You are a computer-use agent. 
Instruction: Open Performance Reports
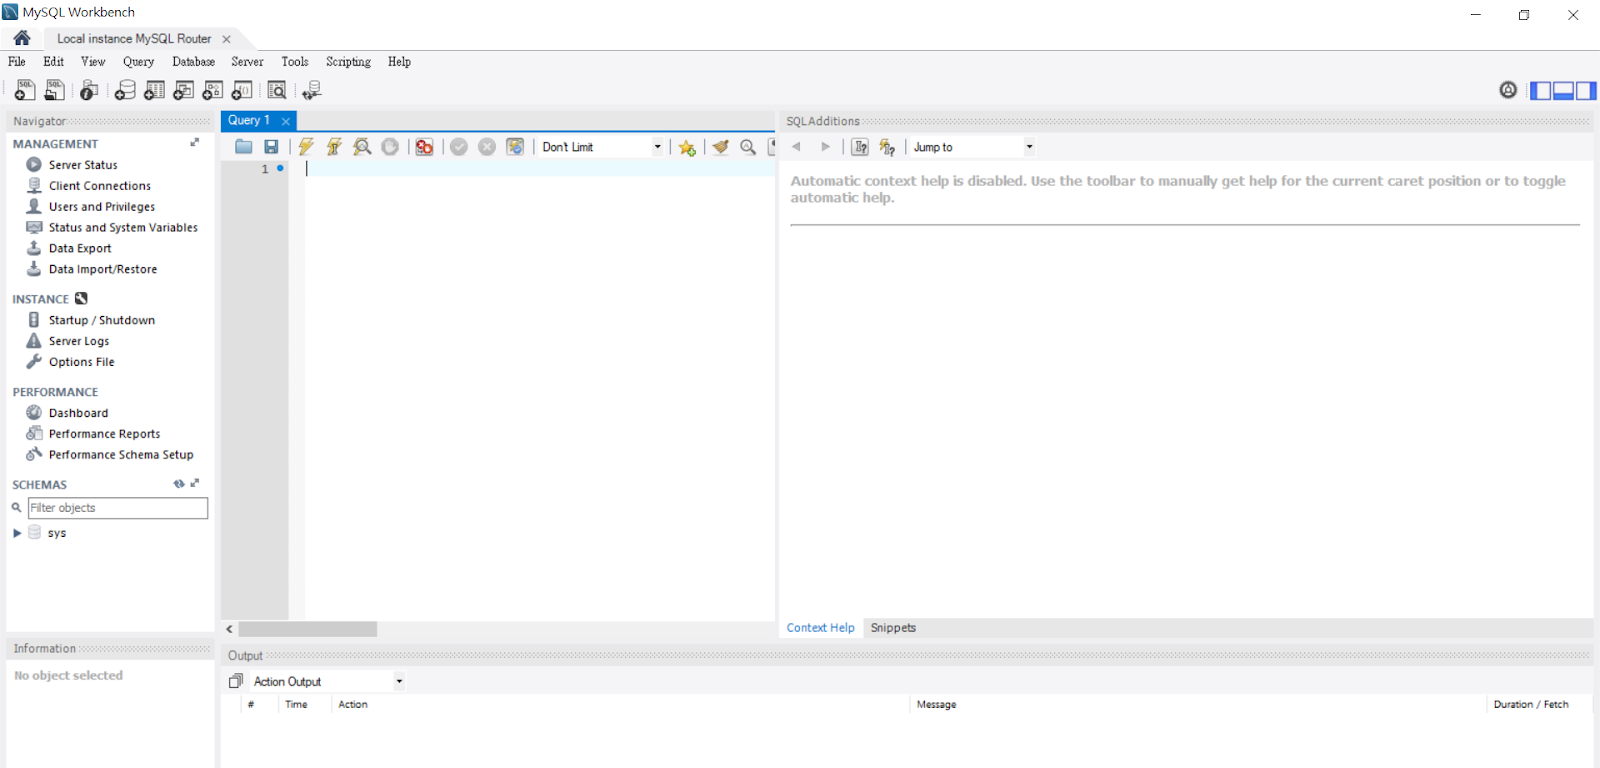[x=104, y=434]
